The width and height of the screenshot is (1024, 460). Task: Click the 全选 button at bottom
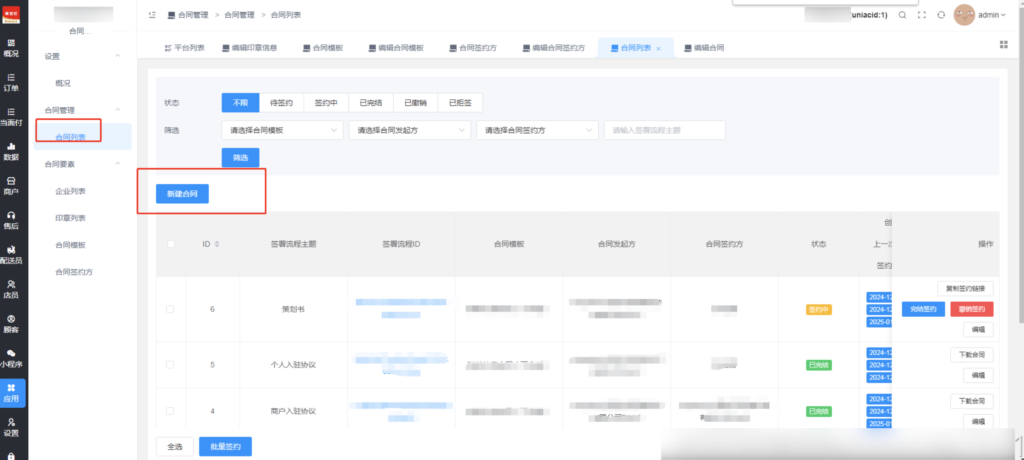175,447
